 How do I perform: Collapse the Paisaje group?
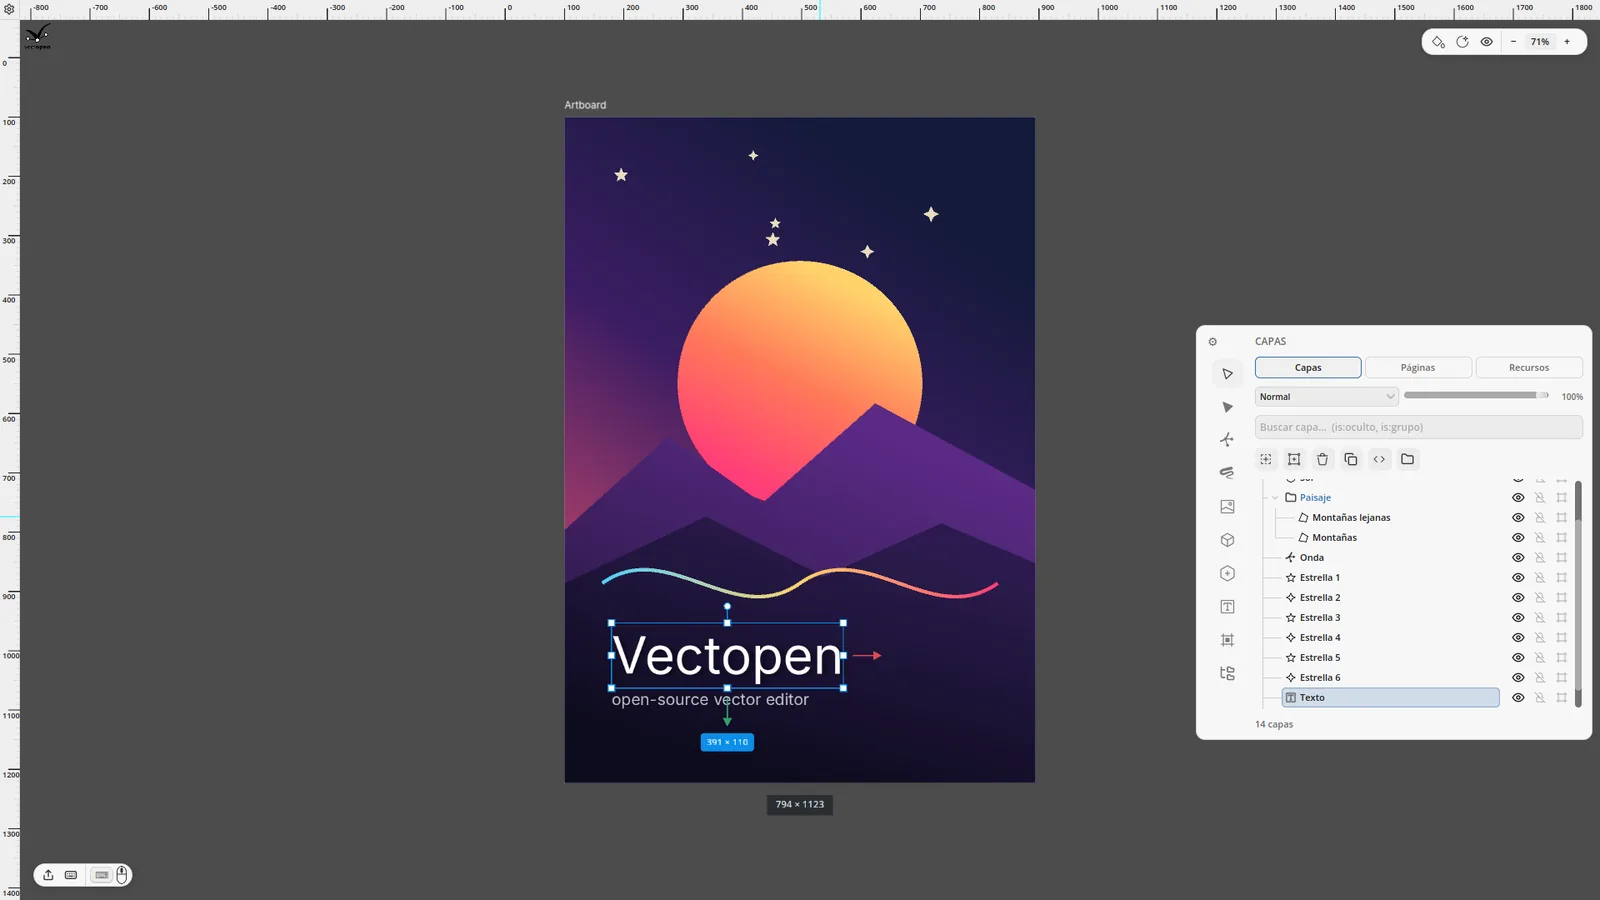(1275, 498)
